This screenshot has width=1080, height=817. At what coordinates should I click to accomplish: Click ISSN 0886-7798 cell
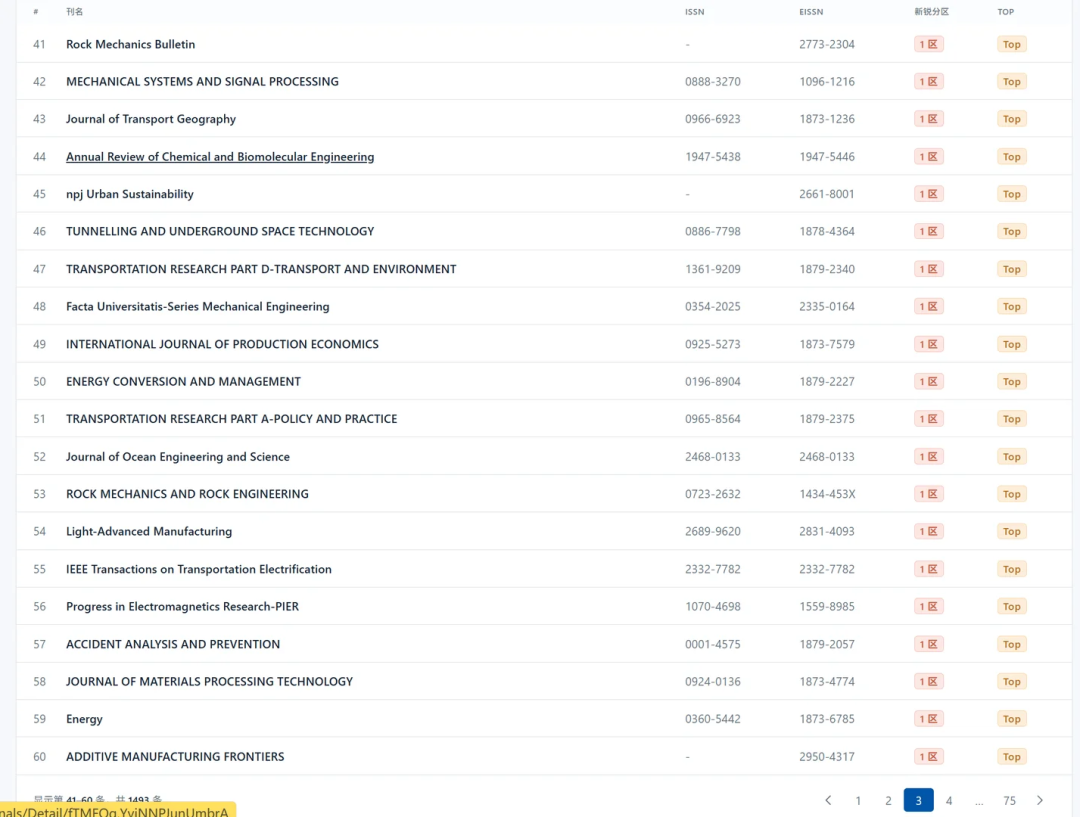pyautogui.click(x=713, y=231)
